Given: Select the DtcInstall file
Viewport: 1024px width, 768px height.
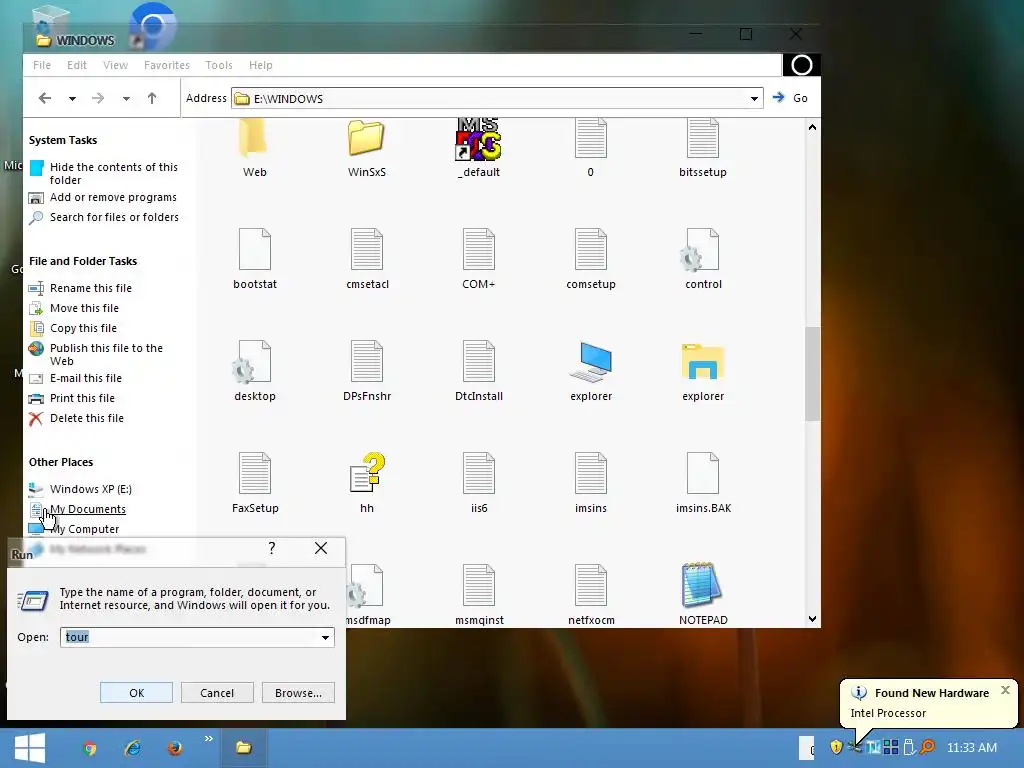Looking at the screenshot, I should 479,370.
